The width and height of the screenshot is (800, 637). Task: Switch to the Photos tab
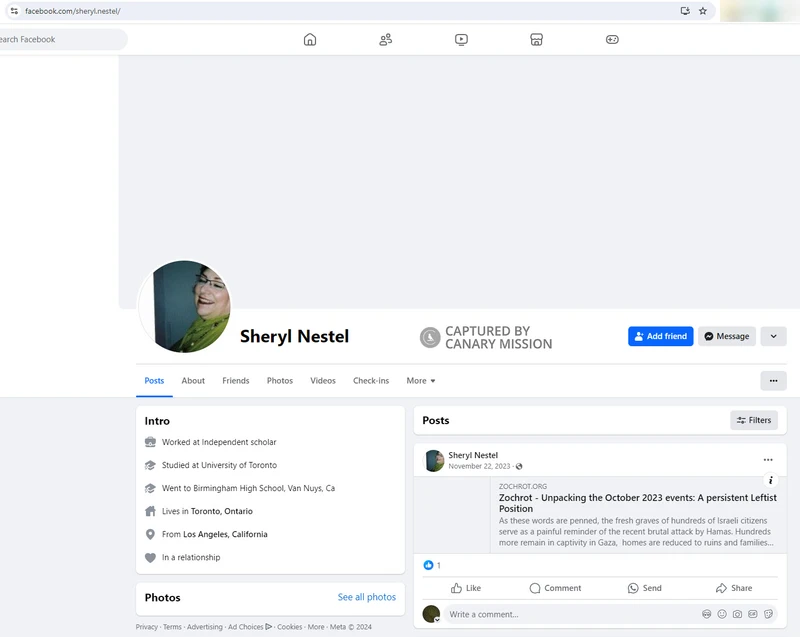click(280, 380)
